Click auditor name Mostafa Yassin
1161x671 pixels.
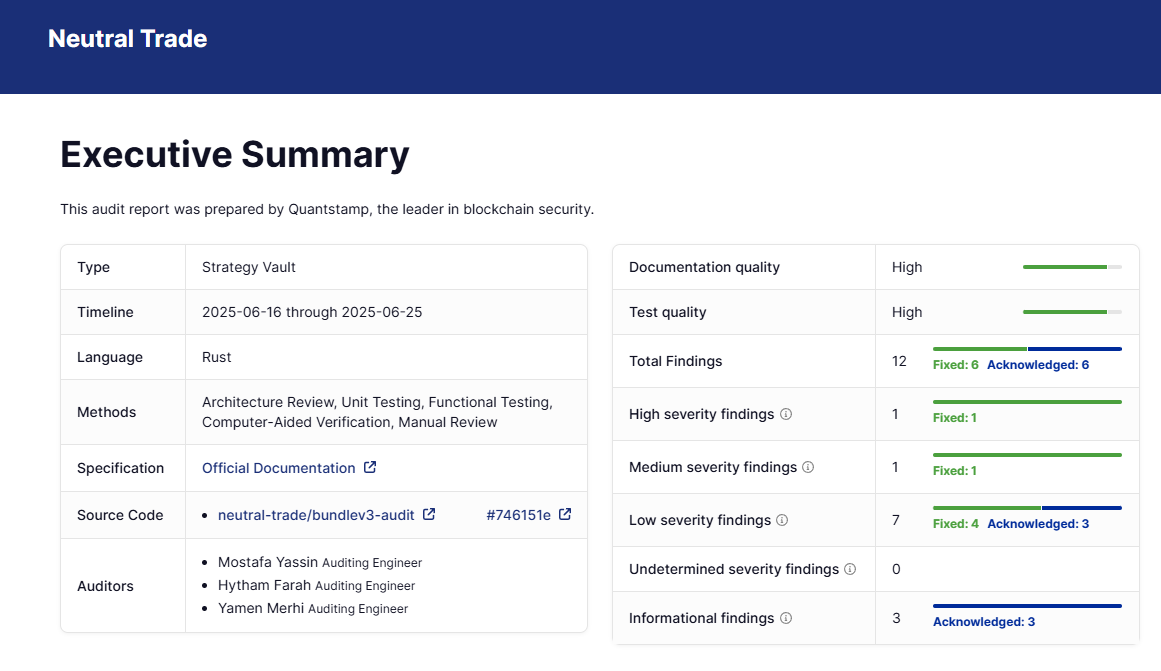(267, 562)
